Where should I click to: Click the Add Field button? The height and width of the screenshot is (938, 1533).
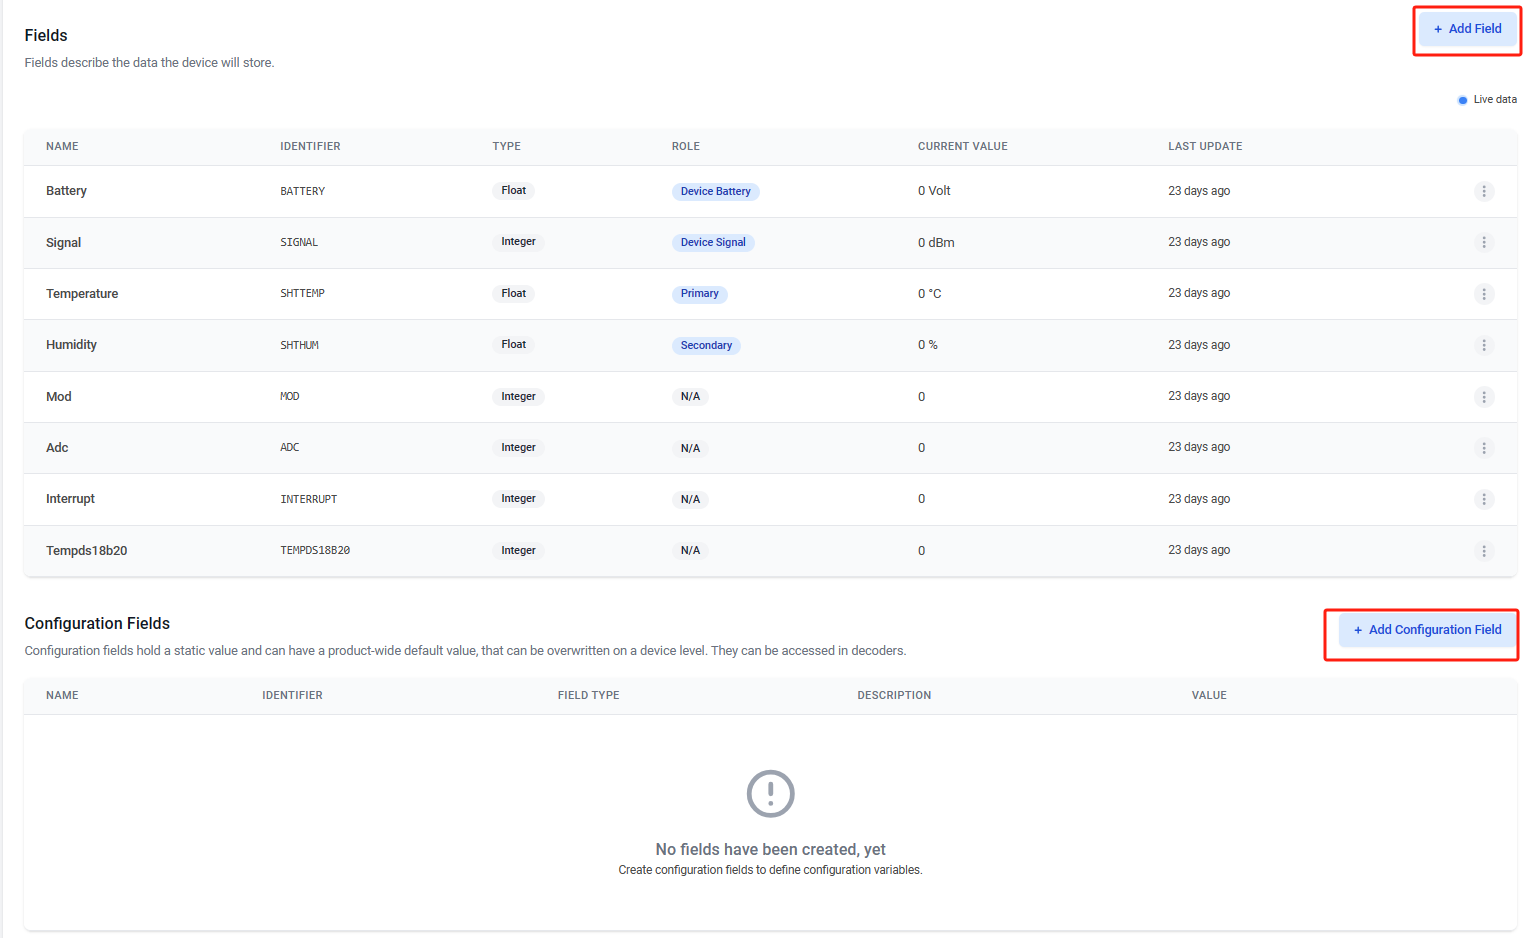tap(1467, 29)
